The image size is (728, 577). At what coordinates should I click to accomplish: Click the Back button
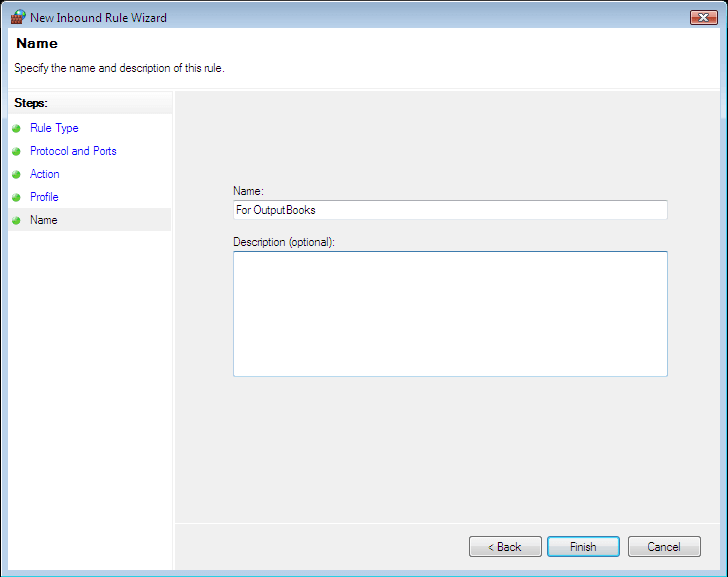tap(505, 546)
